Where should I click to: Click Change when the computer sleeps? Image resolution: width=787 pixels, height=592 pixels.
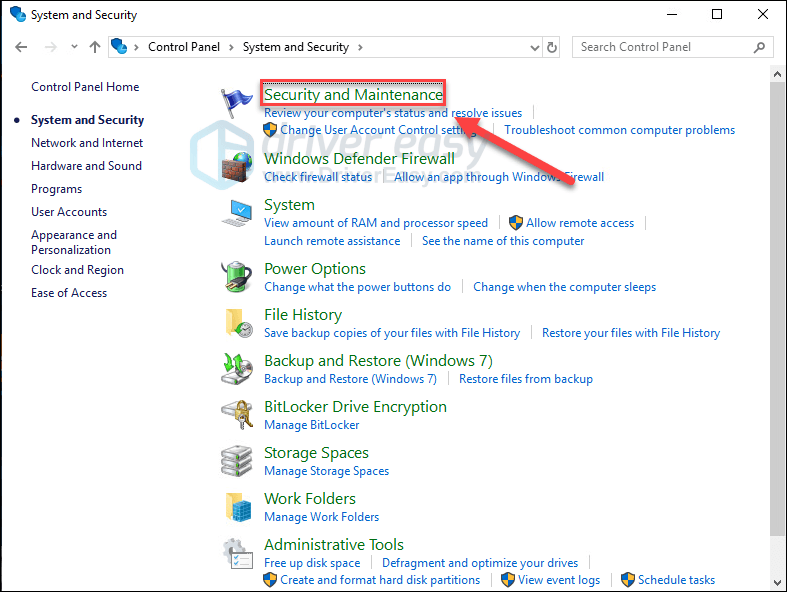point(565,287)
